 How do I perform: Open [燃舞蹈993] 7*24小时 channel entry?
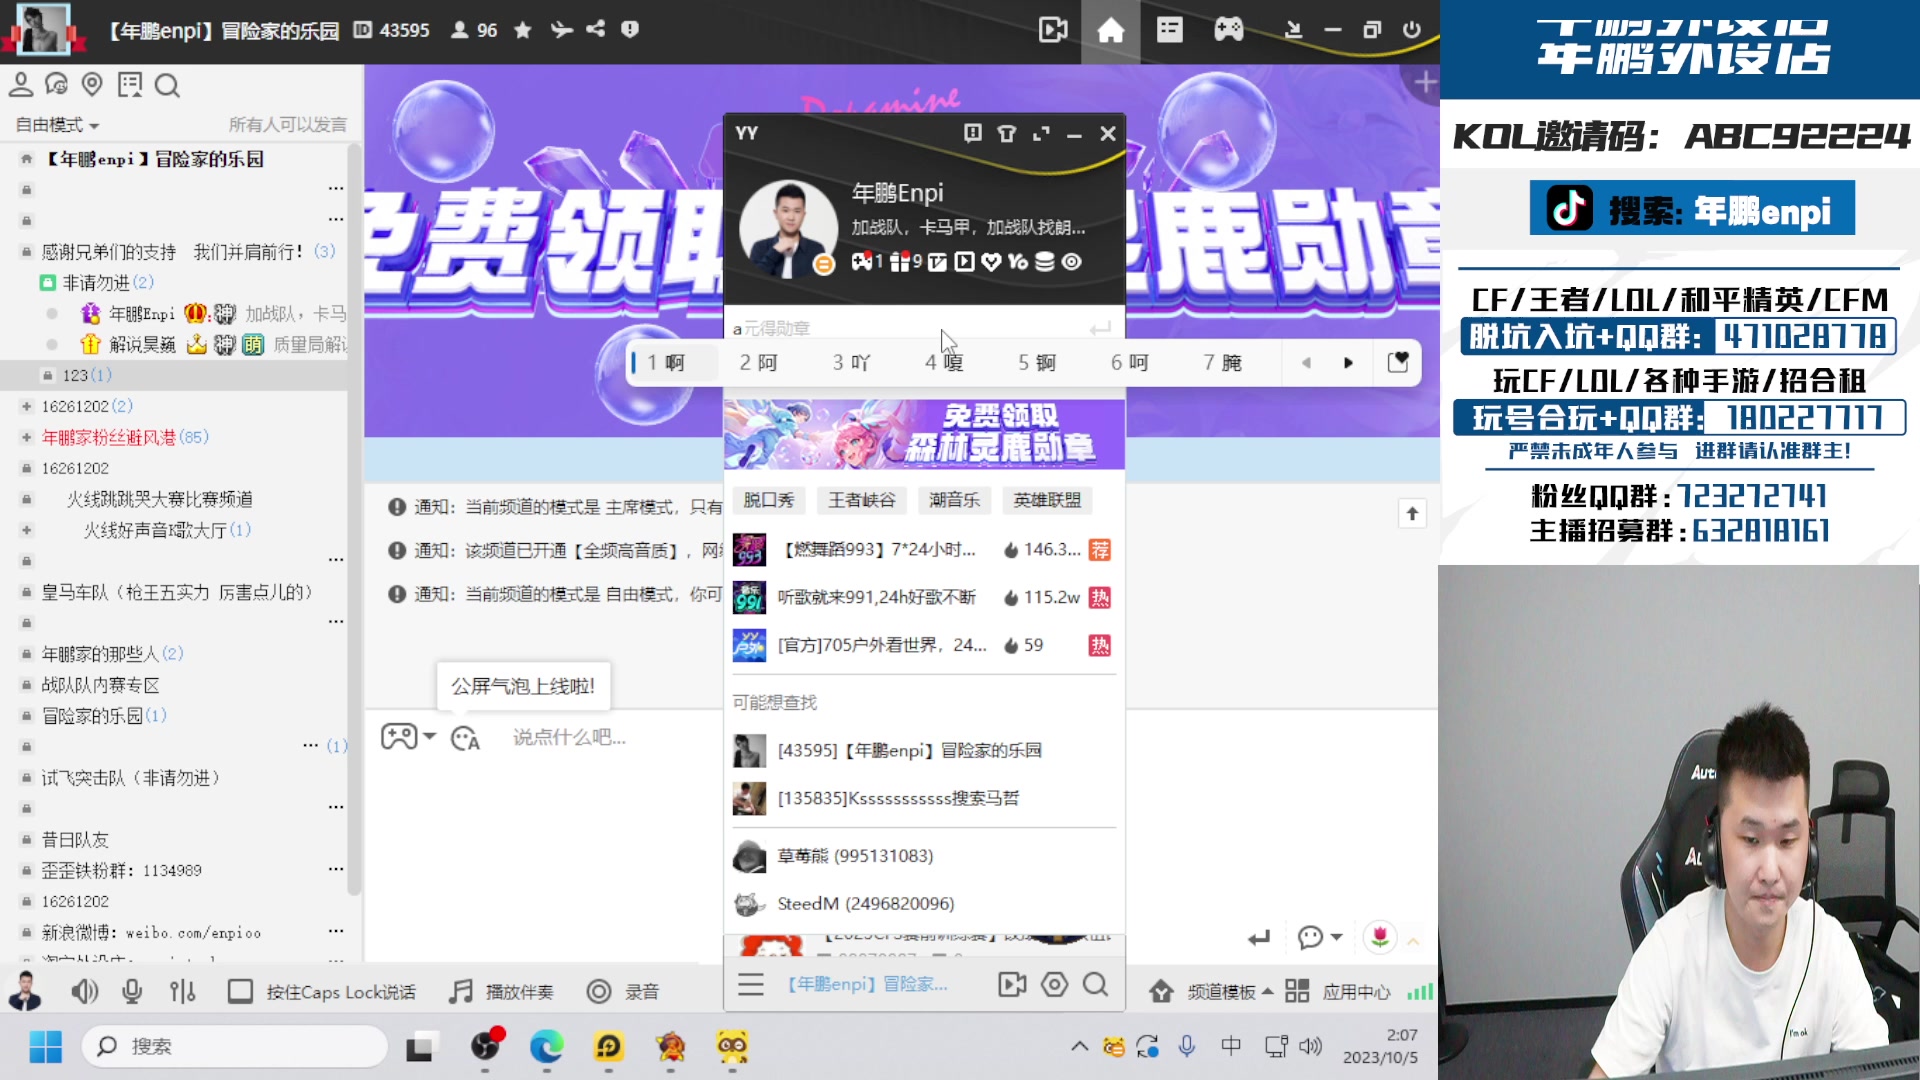click(x=922, y=549)
